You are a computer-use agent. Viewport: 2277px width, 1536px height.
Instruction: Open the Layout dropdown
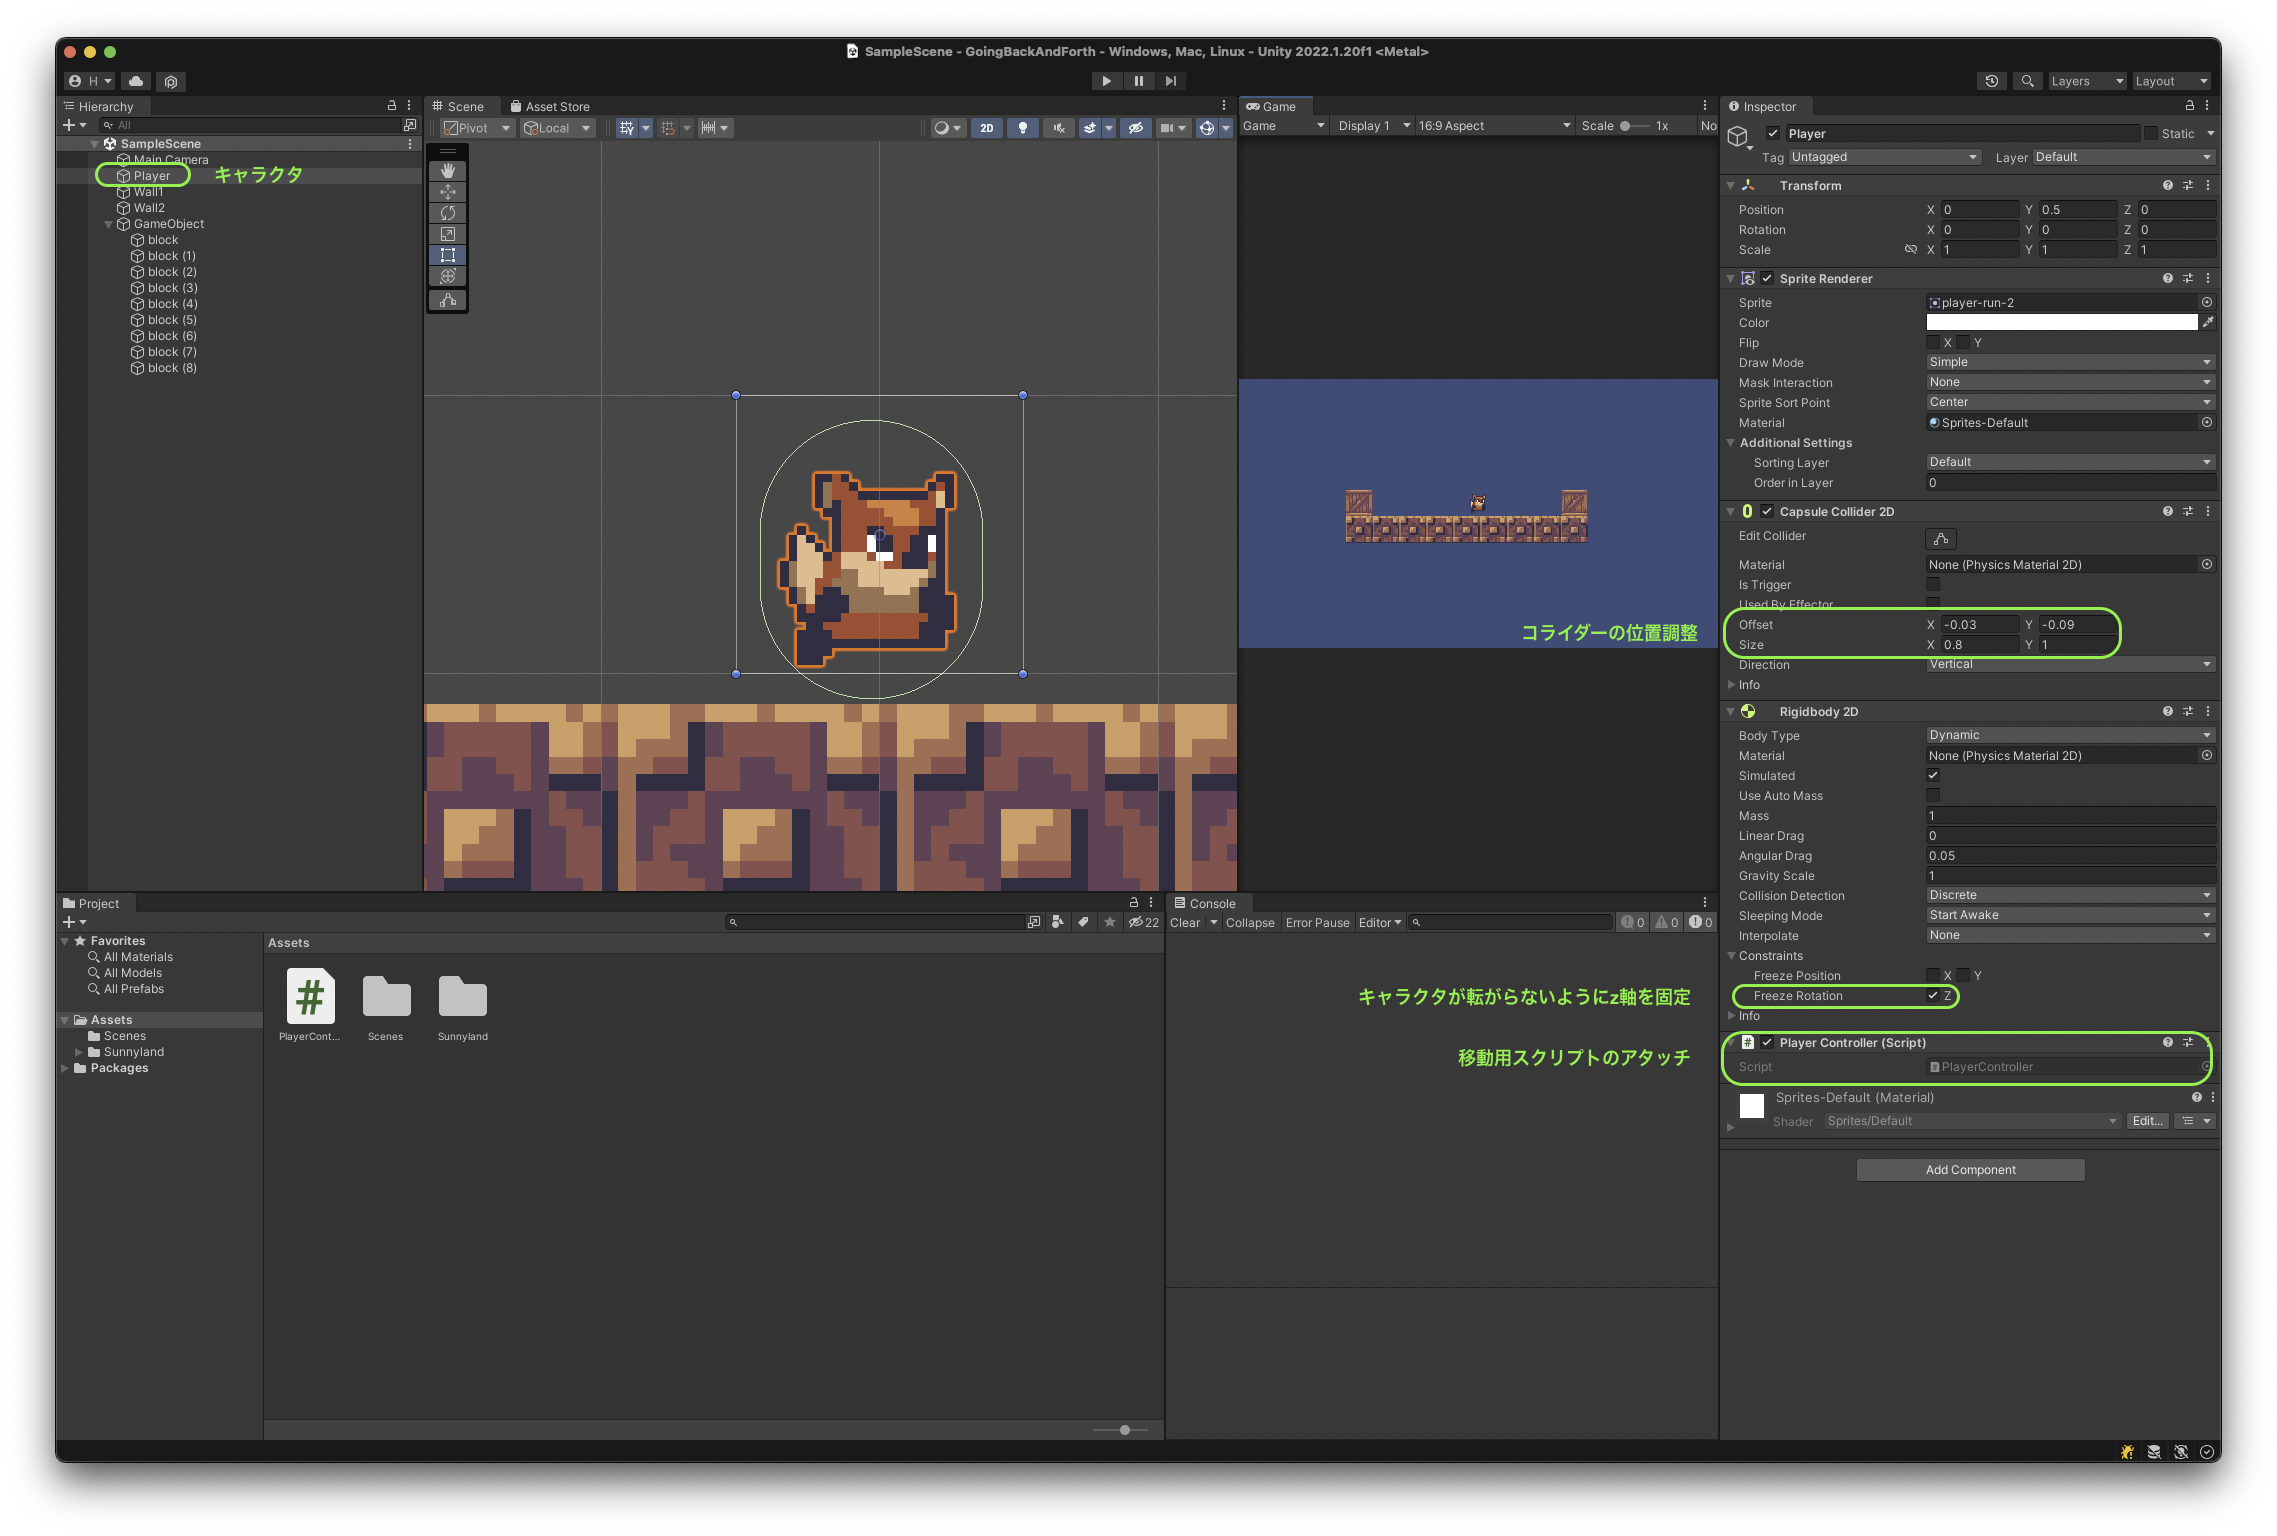coord(2168,80)
